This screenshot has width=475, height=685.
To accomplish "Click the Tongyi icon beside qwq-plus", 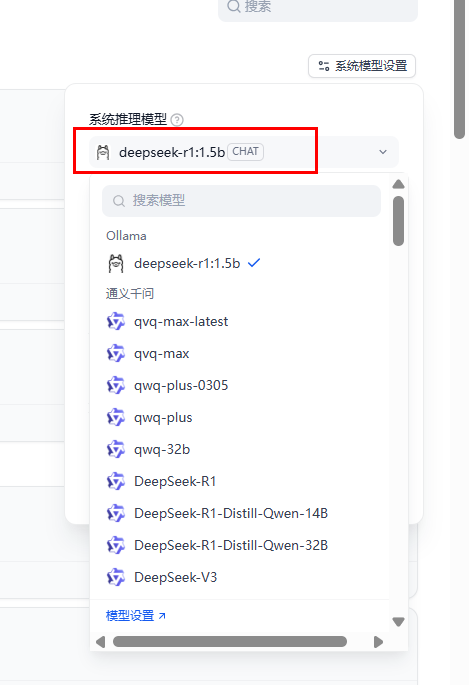I will (116, 418).
